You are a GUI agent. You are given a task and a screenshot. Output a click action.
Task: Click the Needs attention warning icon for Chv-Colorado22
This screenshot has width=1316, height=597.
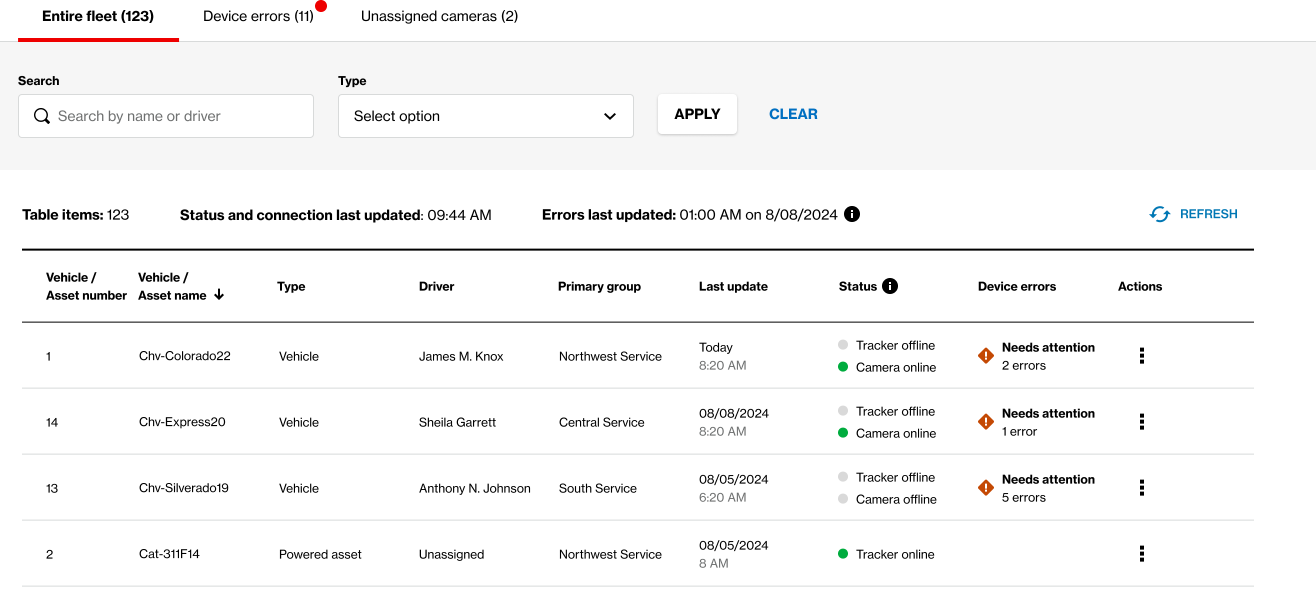[x=985, y=356]
